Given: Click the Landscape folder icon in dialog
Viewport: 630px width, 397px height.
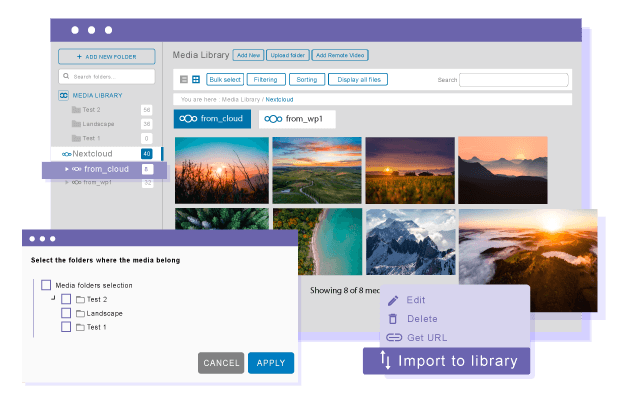Looking at the screenshot, I should point(80,313).
